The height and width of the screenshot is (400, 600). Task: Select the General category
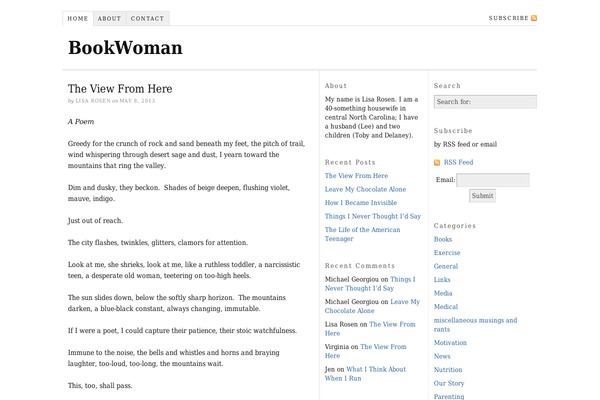click(x=446, y=266)
